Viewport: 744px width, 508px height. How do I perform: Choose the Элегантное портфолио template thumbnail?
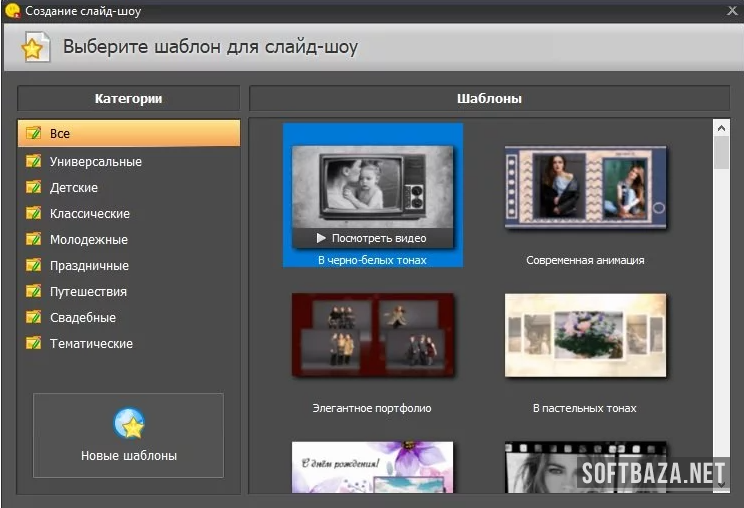coord(372,336)
